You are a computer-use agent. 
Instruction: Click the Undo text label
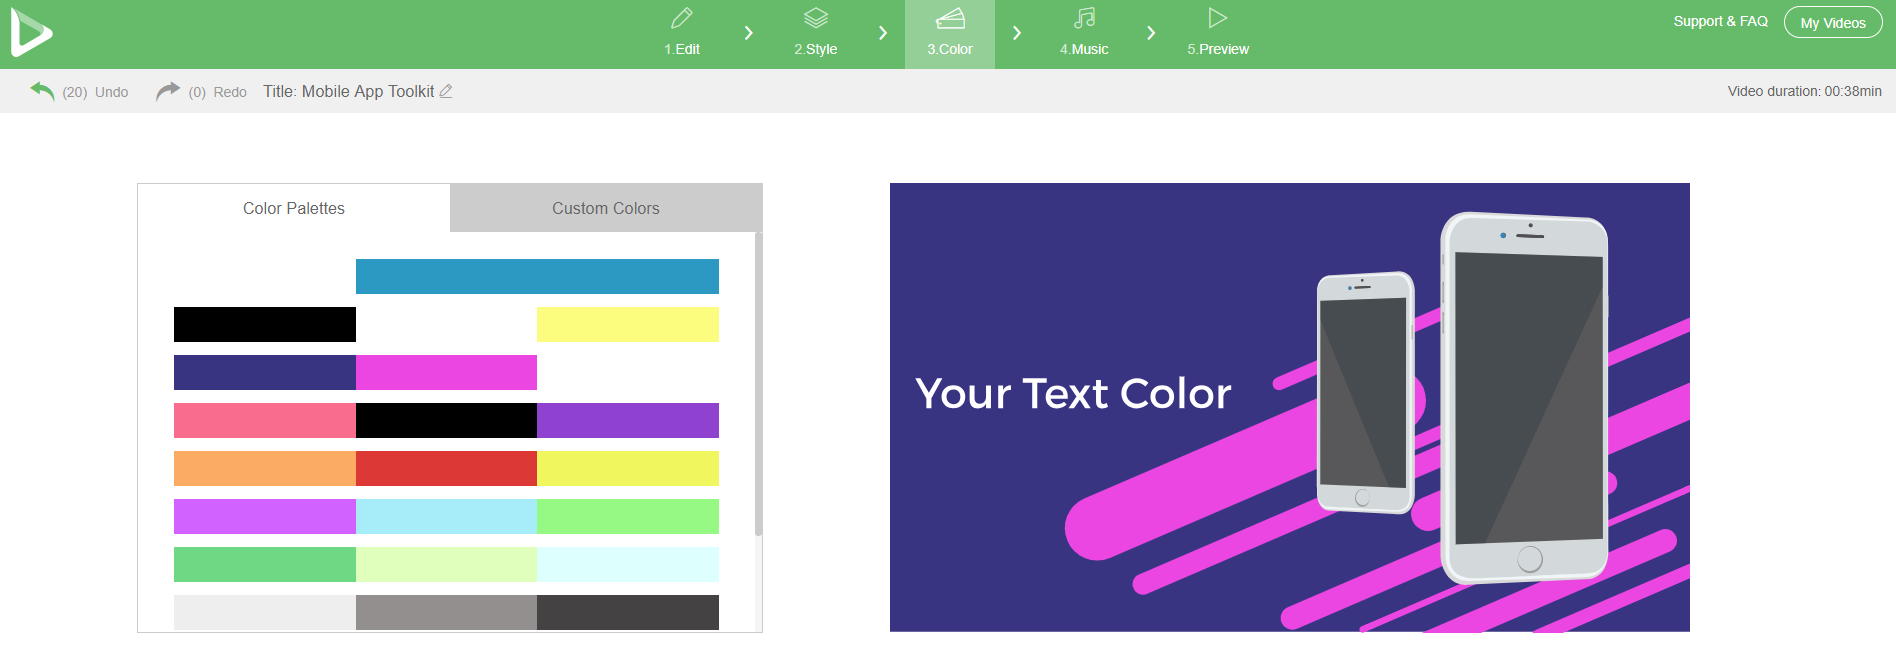pyautogui.click(x=112, y=92)
